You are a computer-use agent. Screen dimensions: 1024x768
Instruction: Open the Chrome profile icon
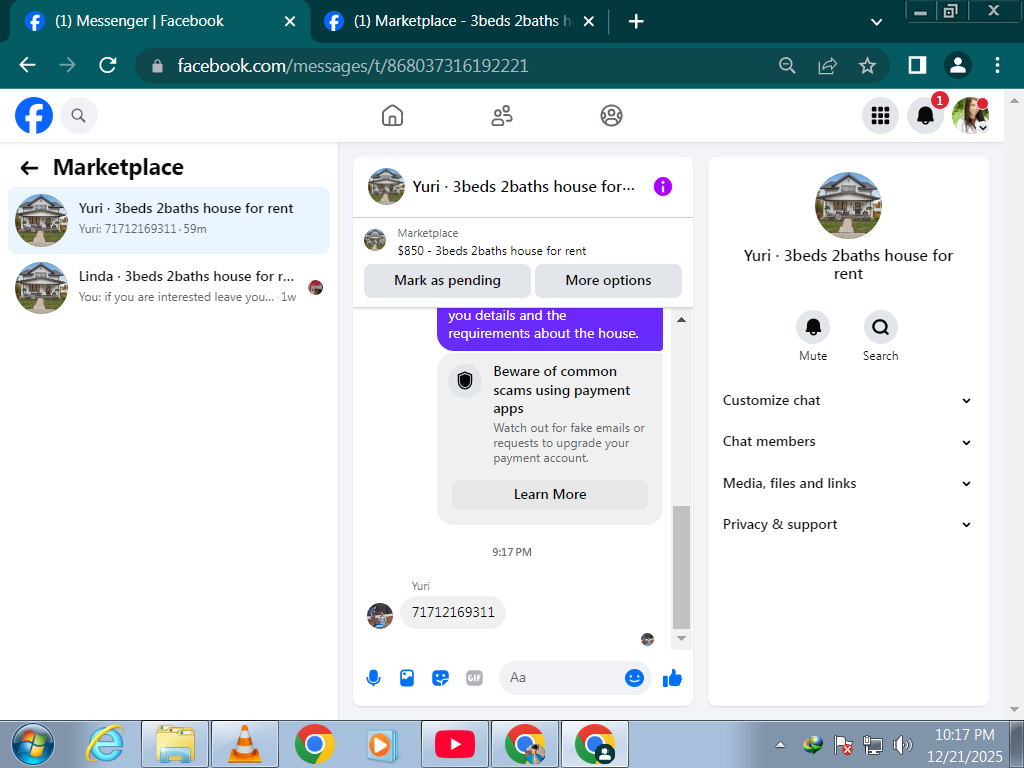pyautogui.click(x=957, y=65)
